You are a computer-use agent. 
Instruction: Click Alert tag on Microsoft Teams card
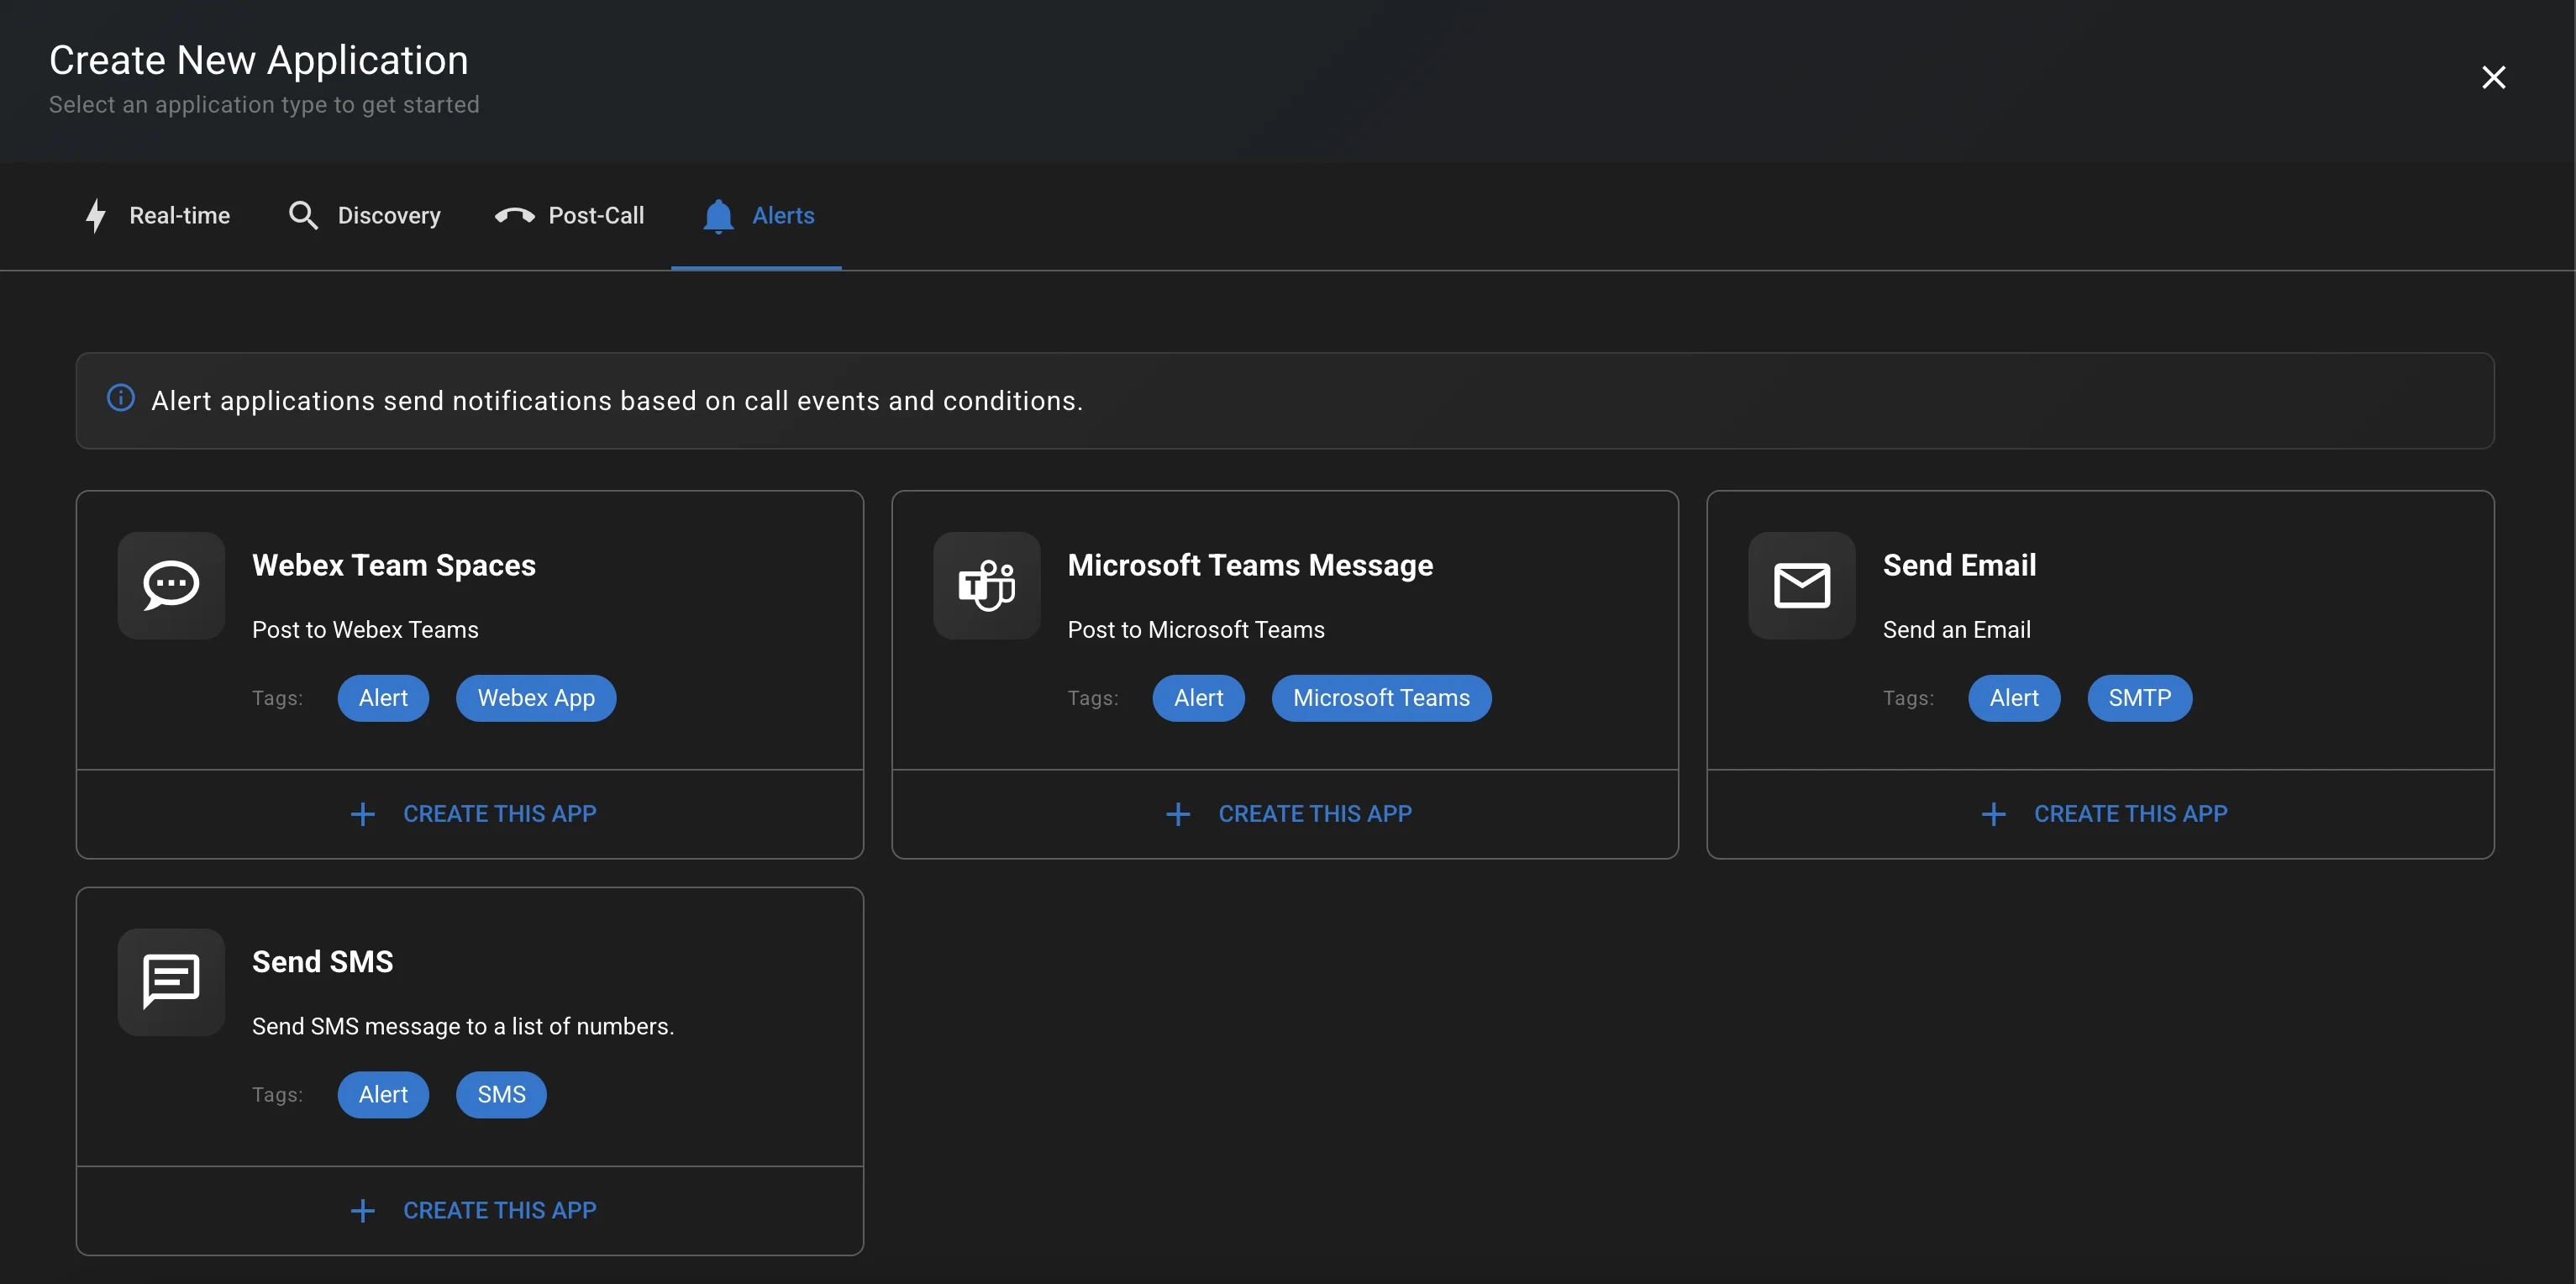pos(1198,698)
